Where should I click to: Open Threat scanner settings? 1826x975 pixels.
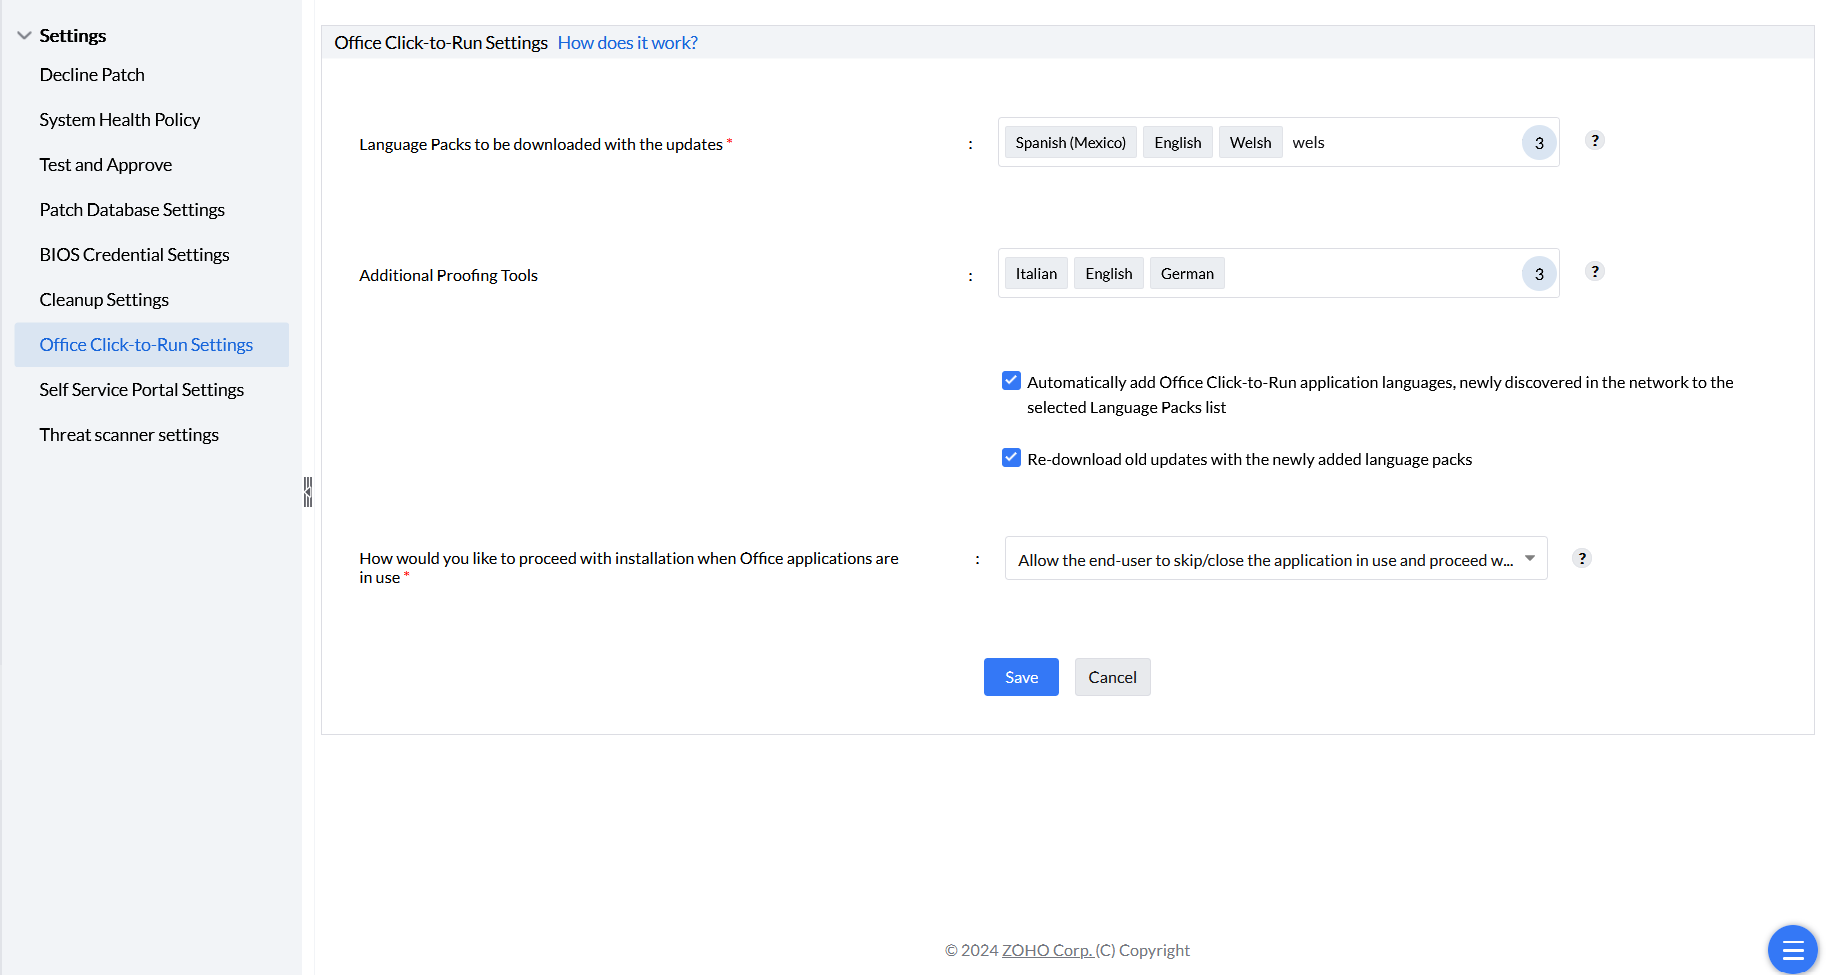click(x=129, y=434)
